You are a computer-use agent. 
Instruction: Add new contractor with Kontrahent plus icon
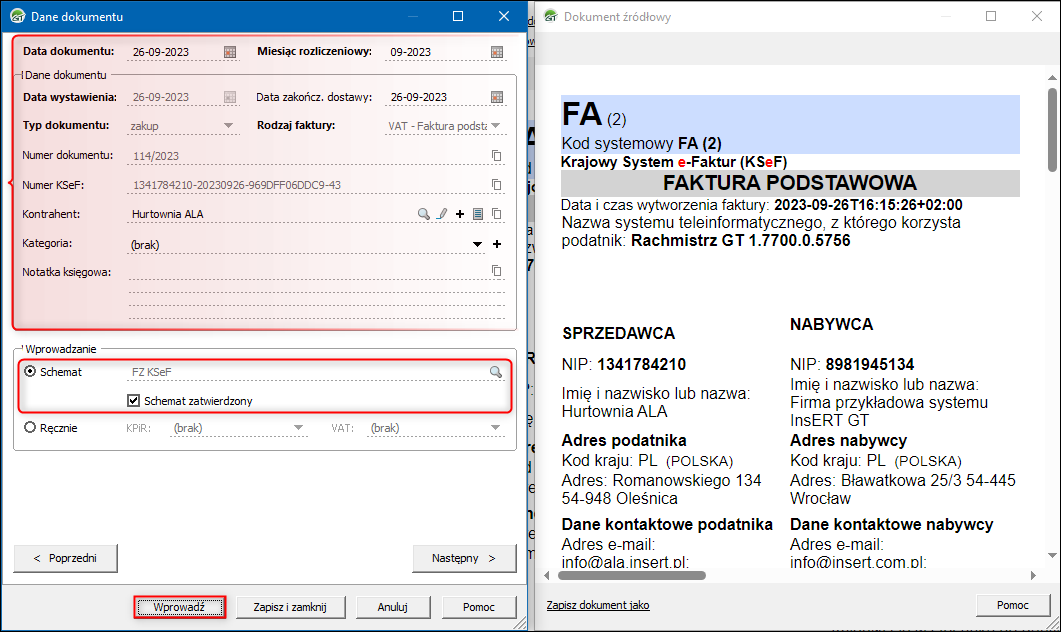460,214
